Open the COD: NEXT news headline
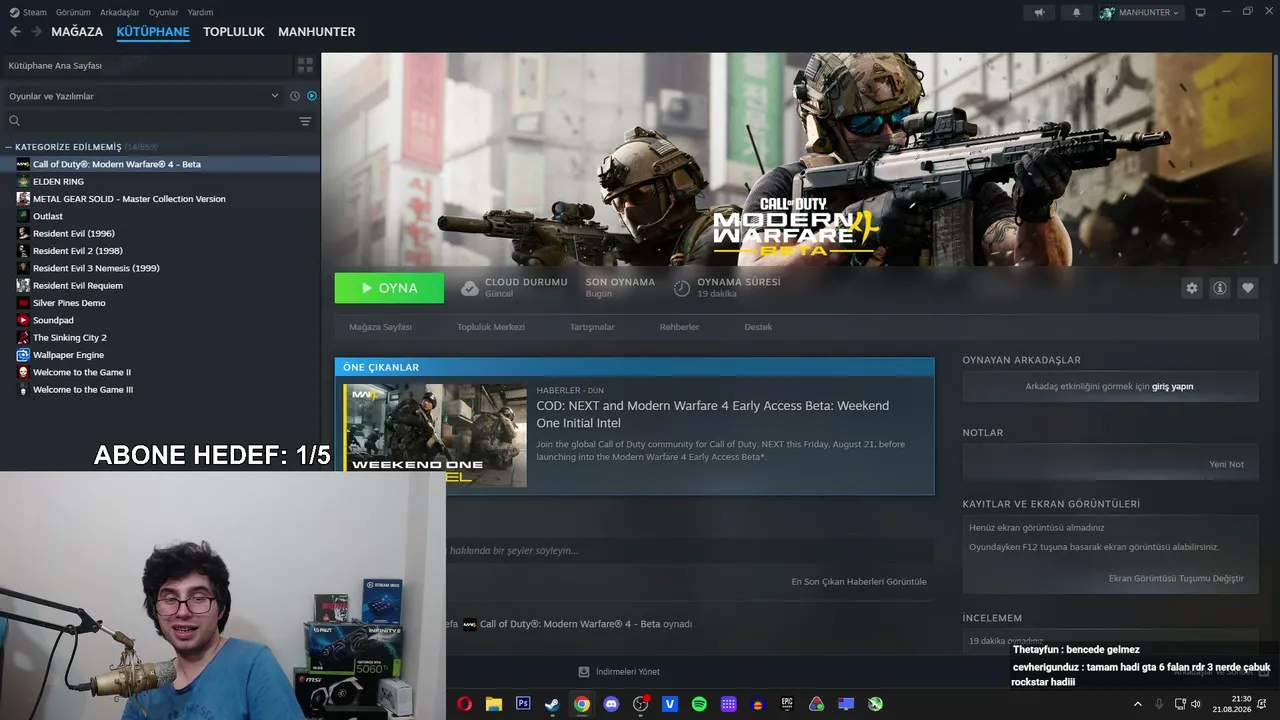This screenshot has height=720, width=1280. tap(712, 414)
